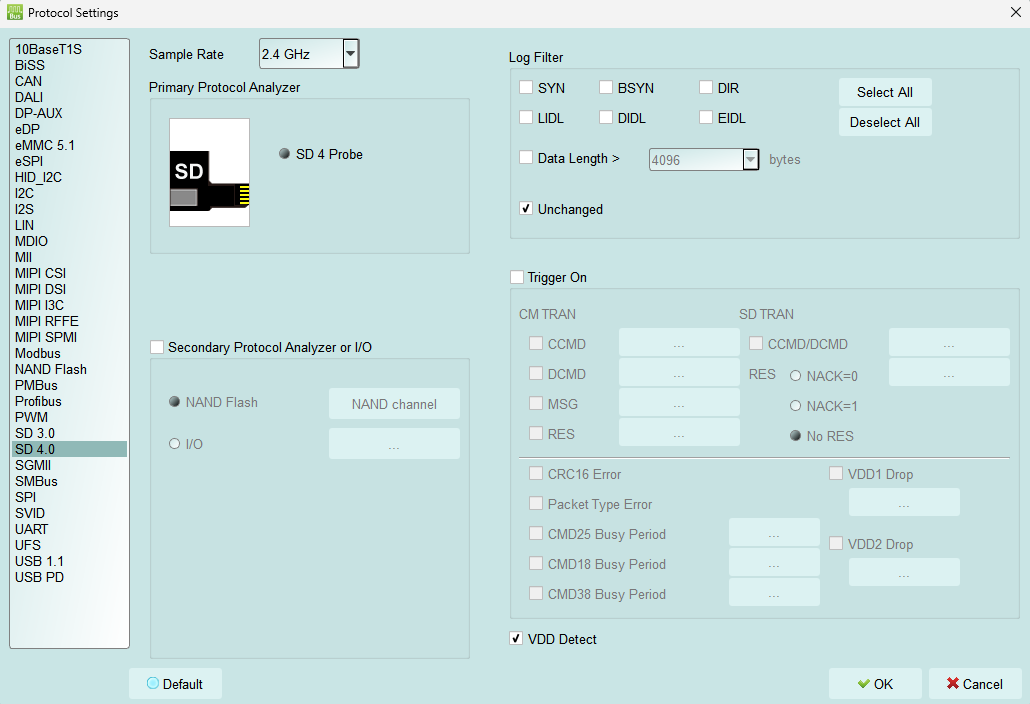Screen dimensions: 1030x704
Task: Select SD 4.0 in the protocol list
Action: click(x=70, y=449)
